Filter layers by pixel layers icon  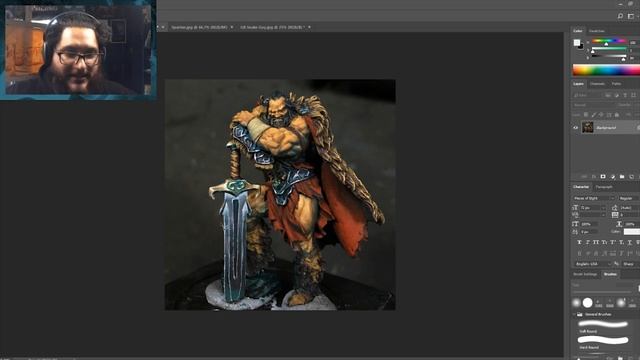pyautogui.click(x=608, y=95)
